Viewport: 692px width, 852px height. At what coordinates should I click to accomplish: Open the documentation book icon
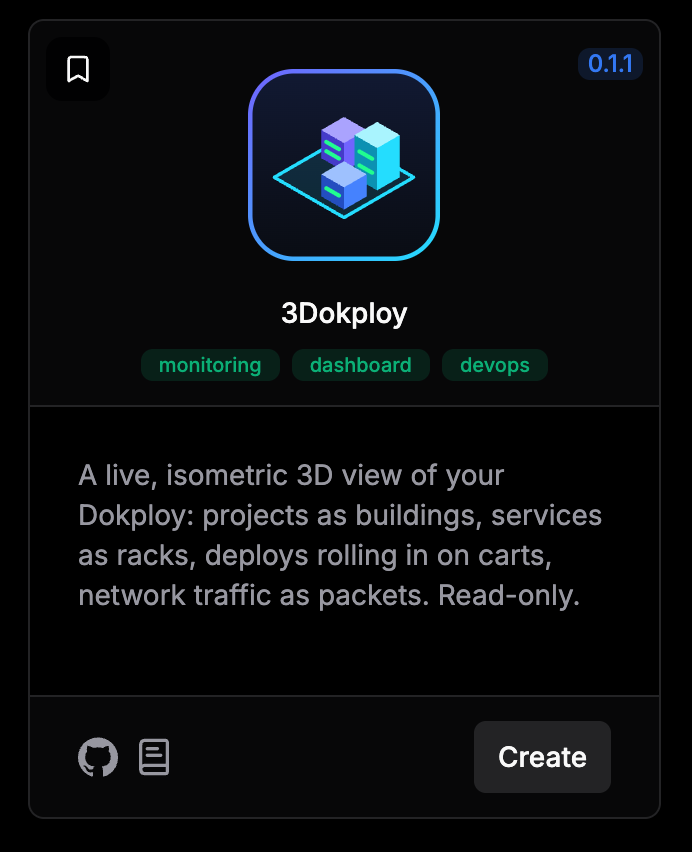(154, 757)
